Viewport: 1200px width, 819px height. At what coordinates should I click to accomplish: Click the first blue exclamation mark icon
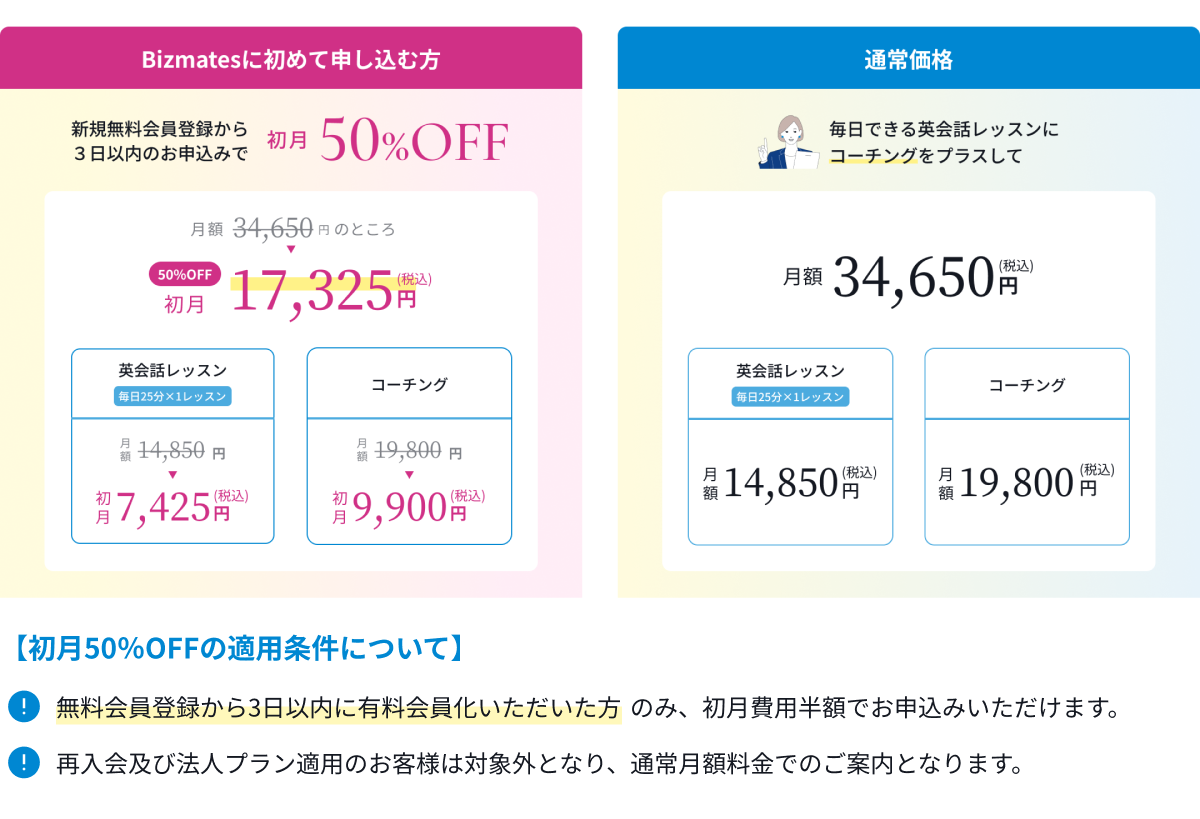22,706
